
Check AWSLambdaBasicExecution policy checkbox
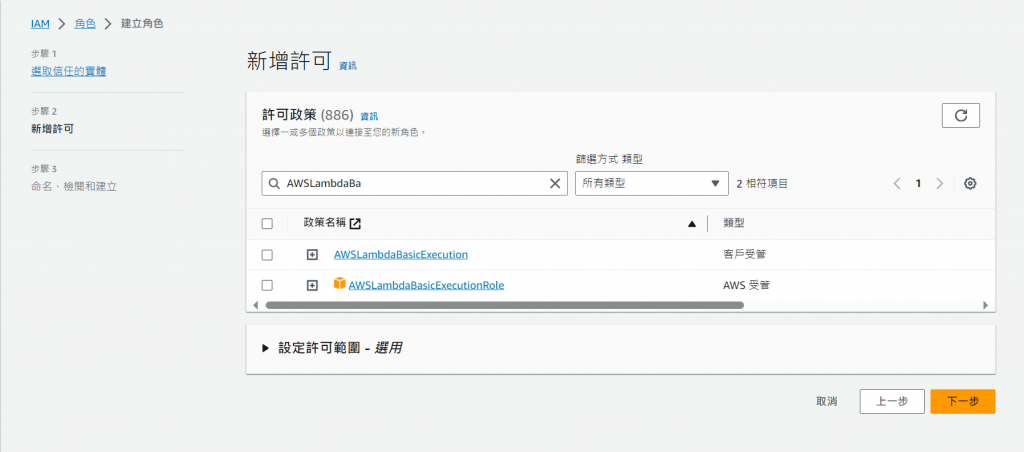coord(267,255)
